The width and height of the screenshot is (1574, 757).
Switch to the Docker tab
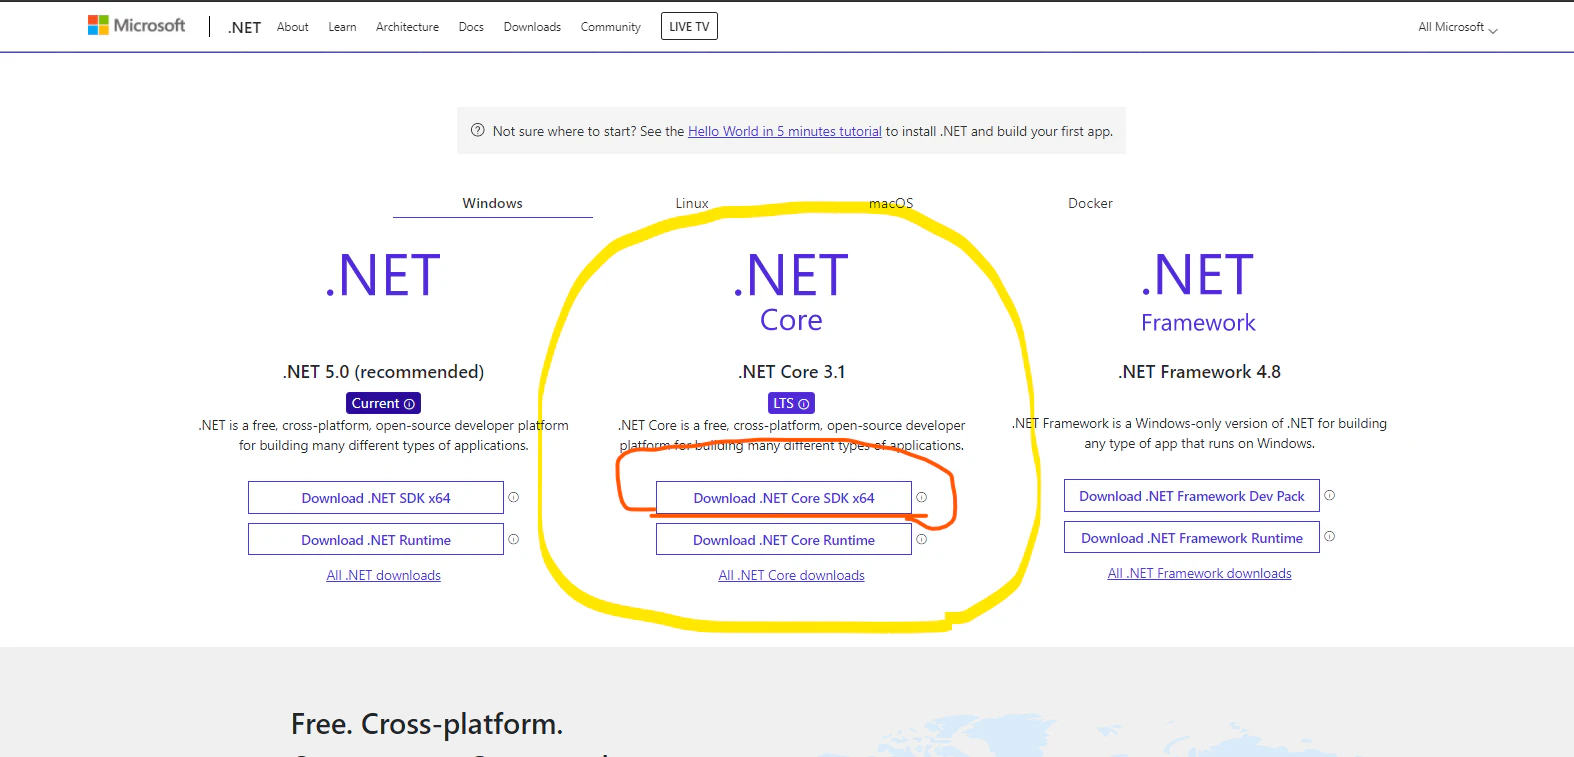click(1090, 203)
